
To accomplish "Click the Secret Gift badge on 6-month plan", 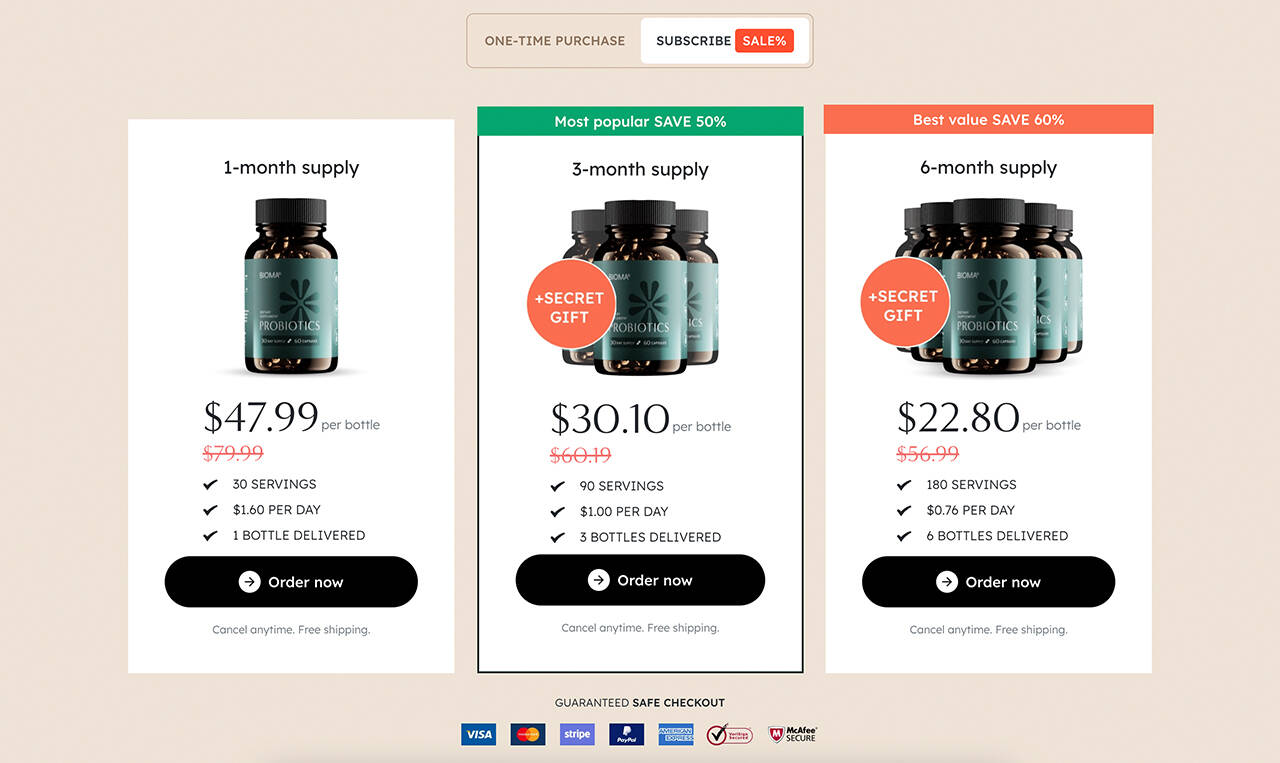I will point(904,302).
